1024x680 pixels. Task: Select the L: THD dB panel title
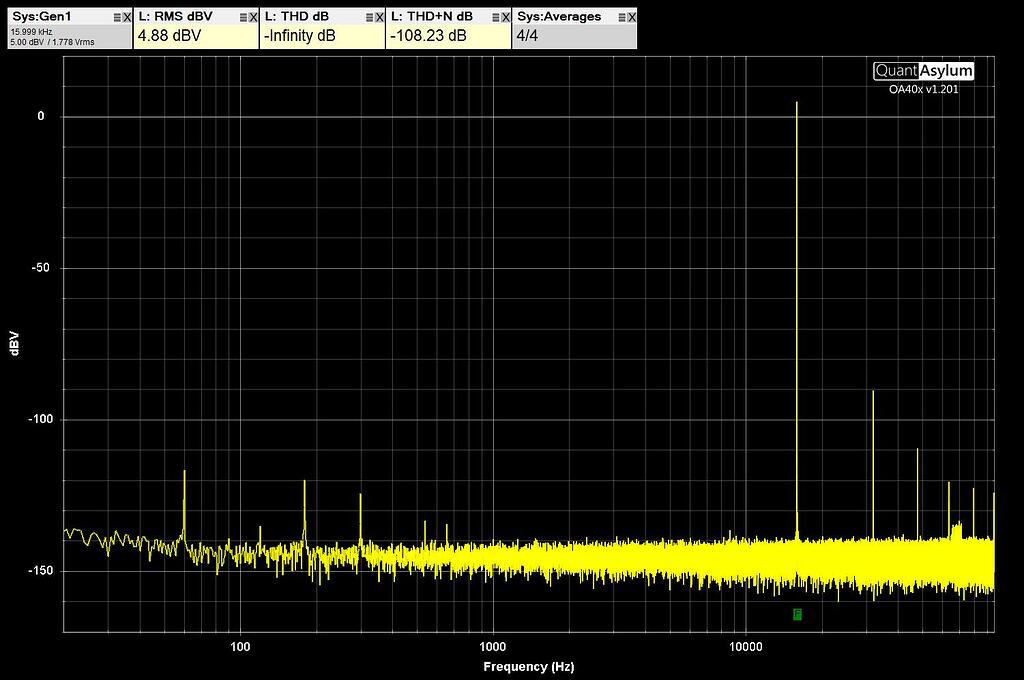tap(295, 16)
